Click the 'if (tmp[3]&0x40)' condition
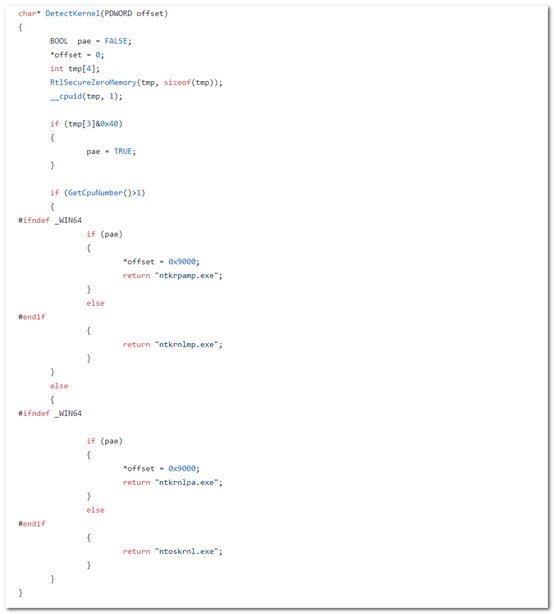Image resolution: width=554 pixels, height=614 pixels. coord(86,124)
